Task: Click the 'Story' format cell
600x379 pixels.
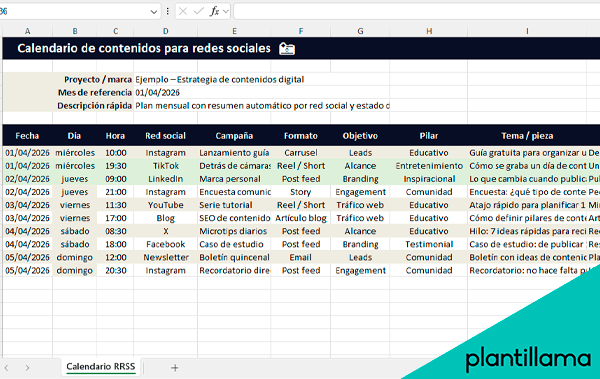Action: [301, 192]
